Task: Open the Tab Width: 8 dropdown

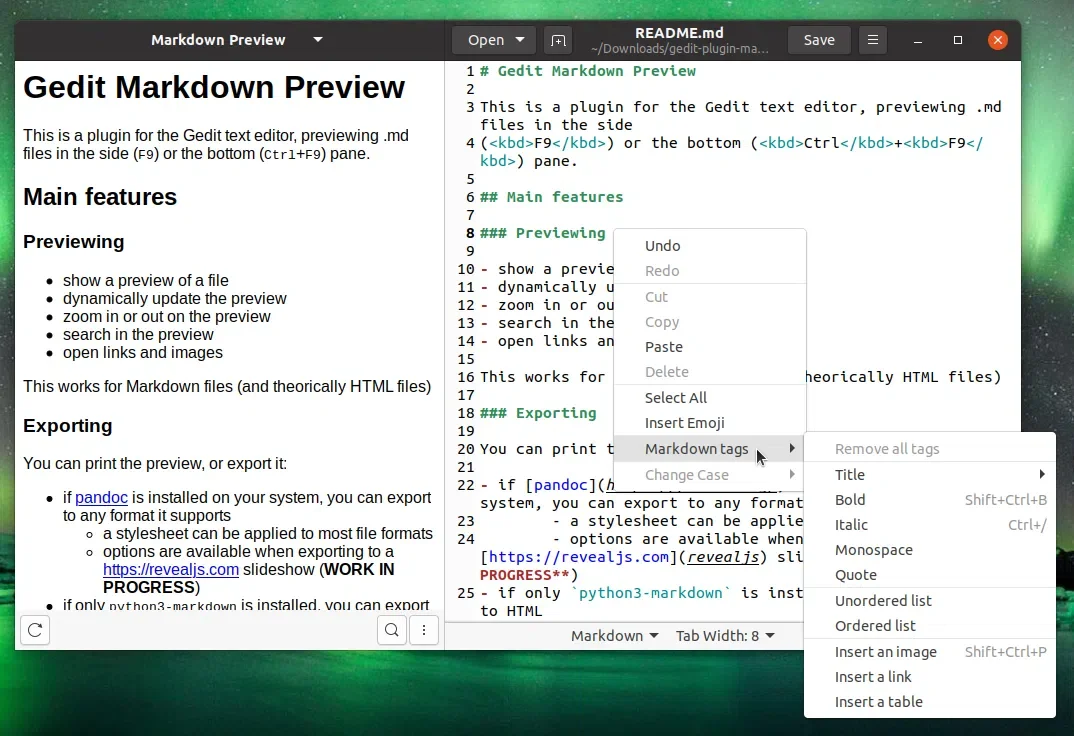Action: click(725, 636)
